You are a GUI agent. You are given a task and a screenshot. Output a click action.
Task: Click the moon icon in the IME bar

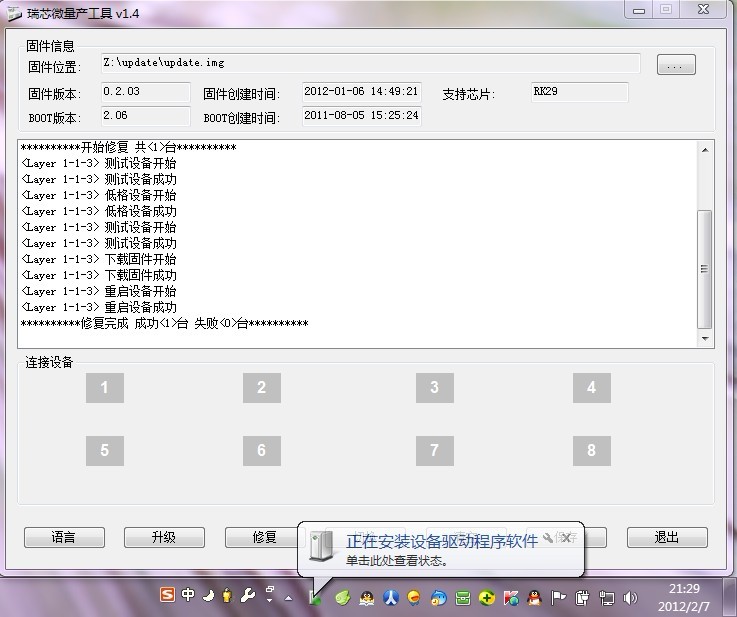(x=208, y=596)
